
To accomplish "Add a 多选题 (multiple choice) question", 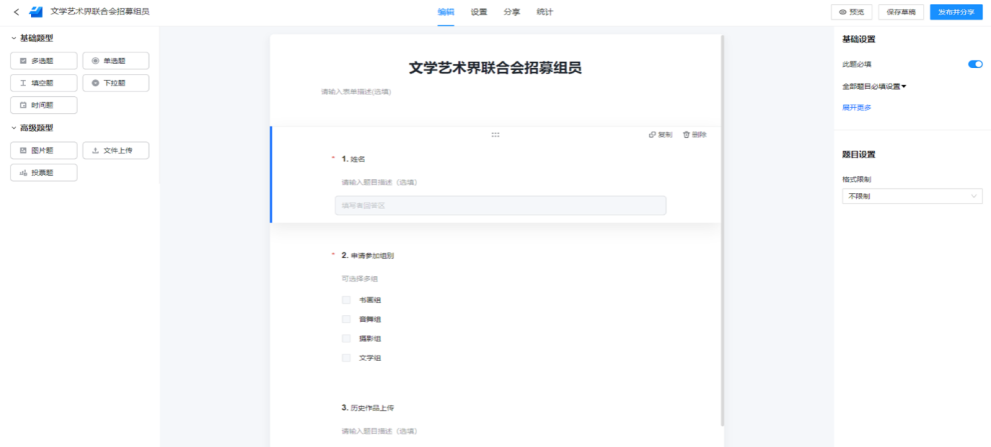I will [x=43, y=61].
